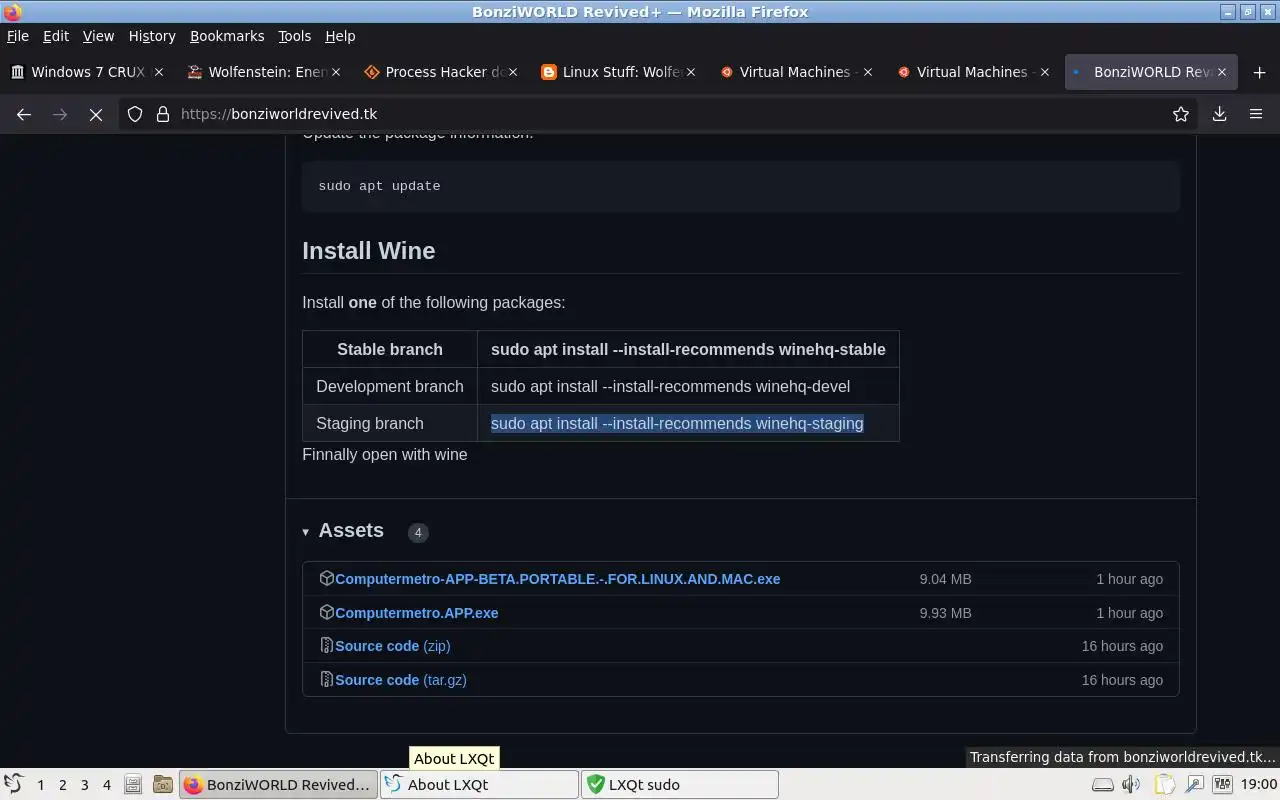Switch to the Windows 7 CRUX tab
Viewport: 1280px width, 800px height.
point(88,72)
